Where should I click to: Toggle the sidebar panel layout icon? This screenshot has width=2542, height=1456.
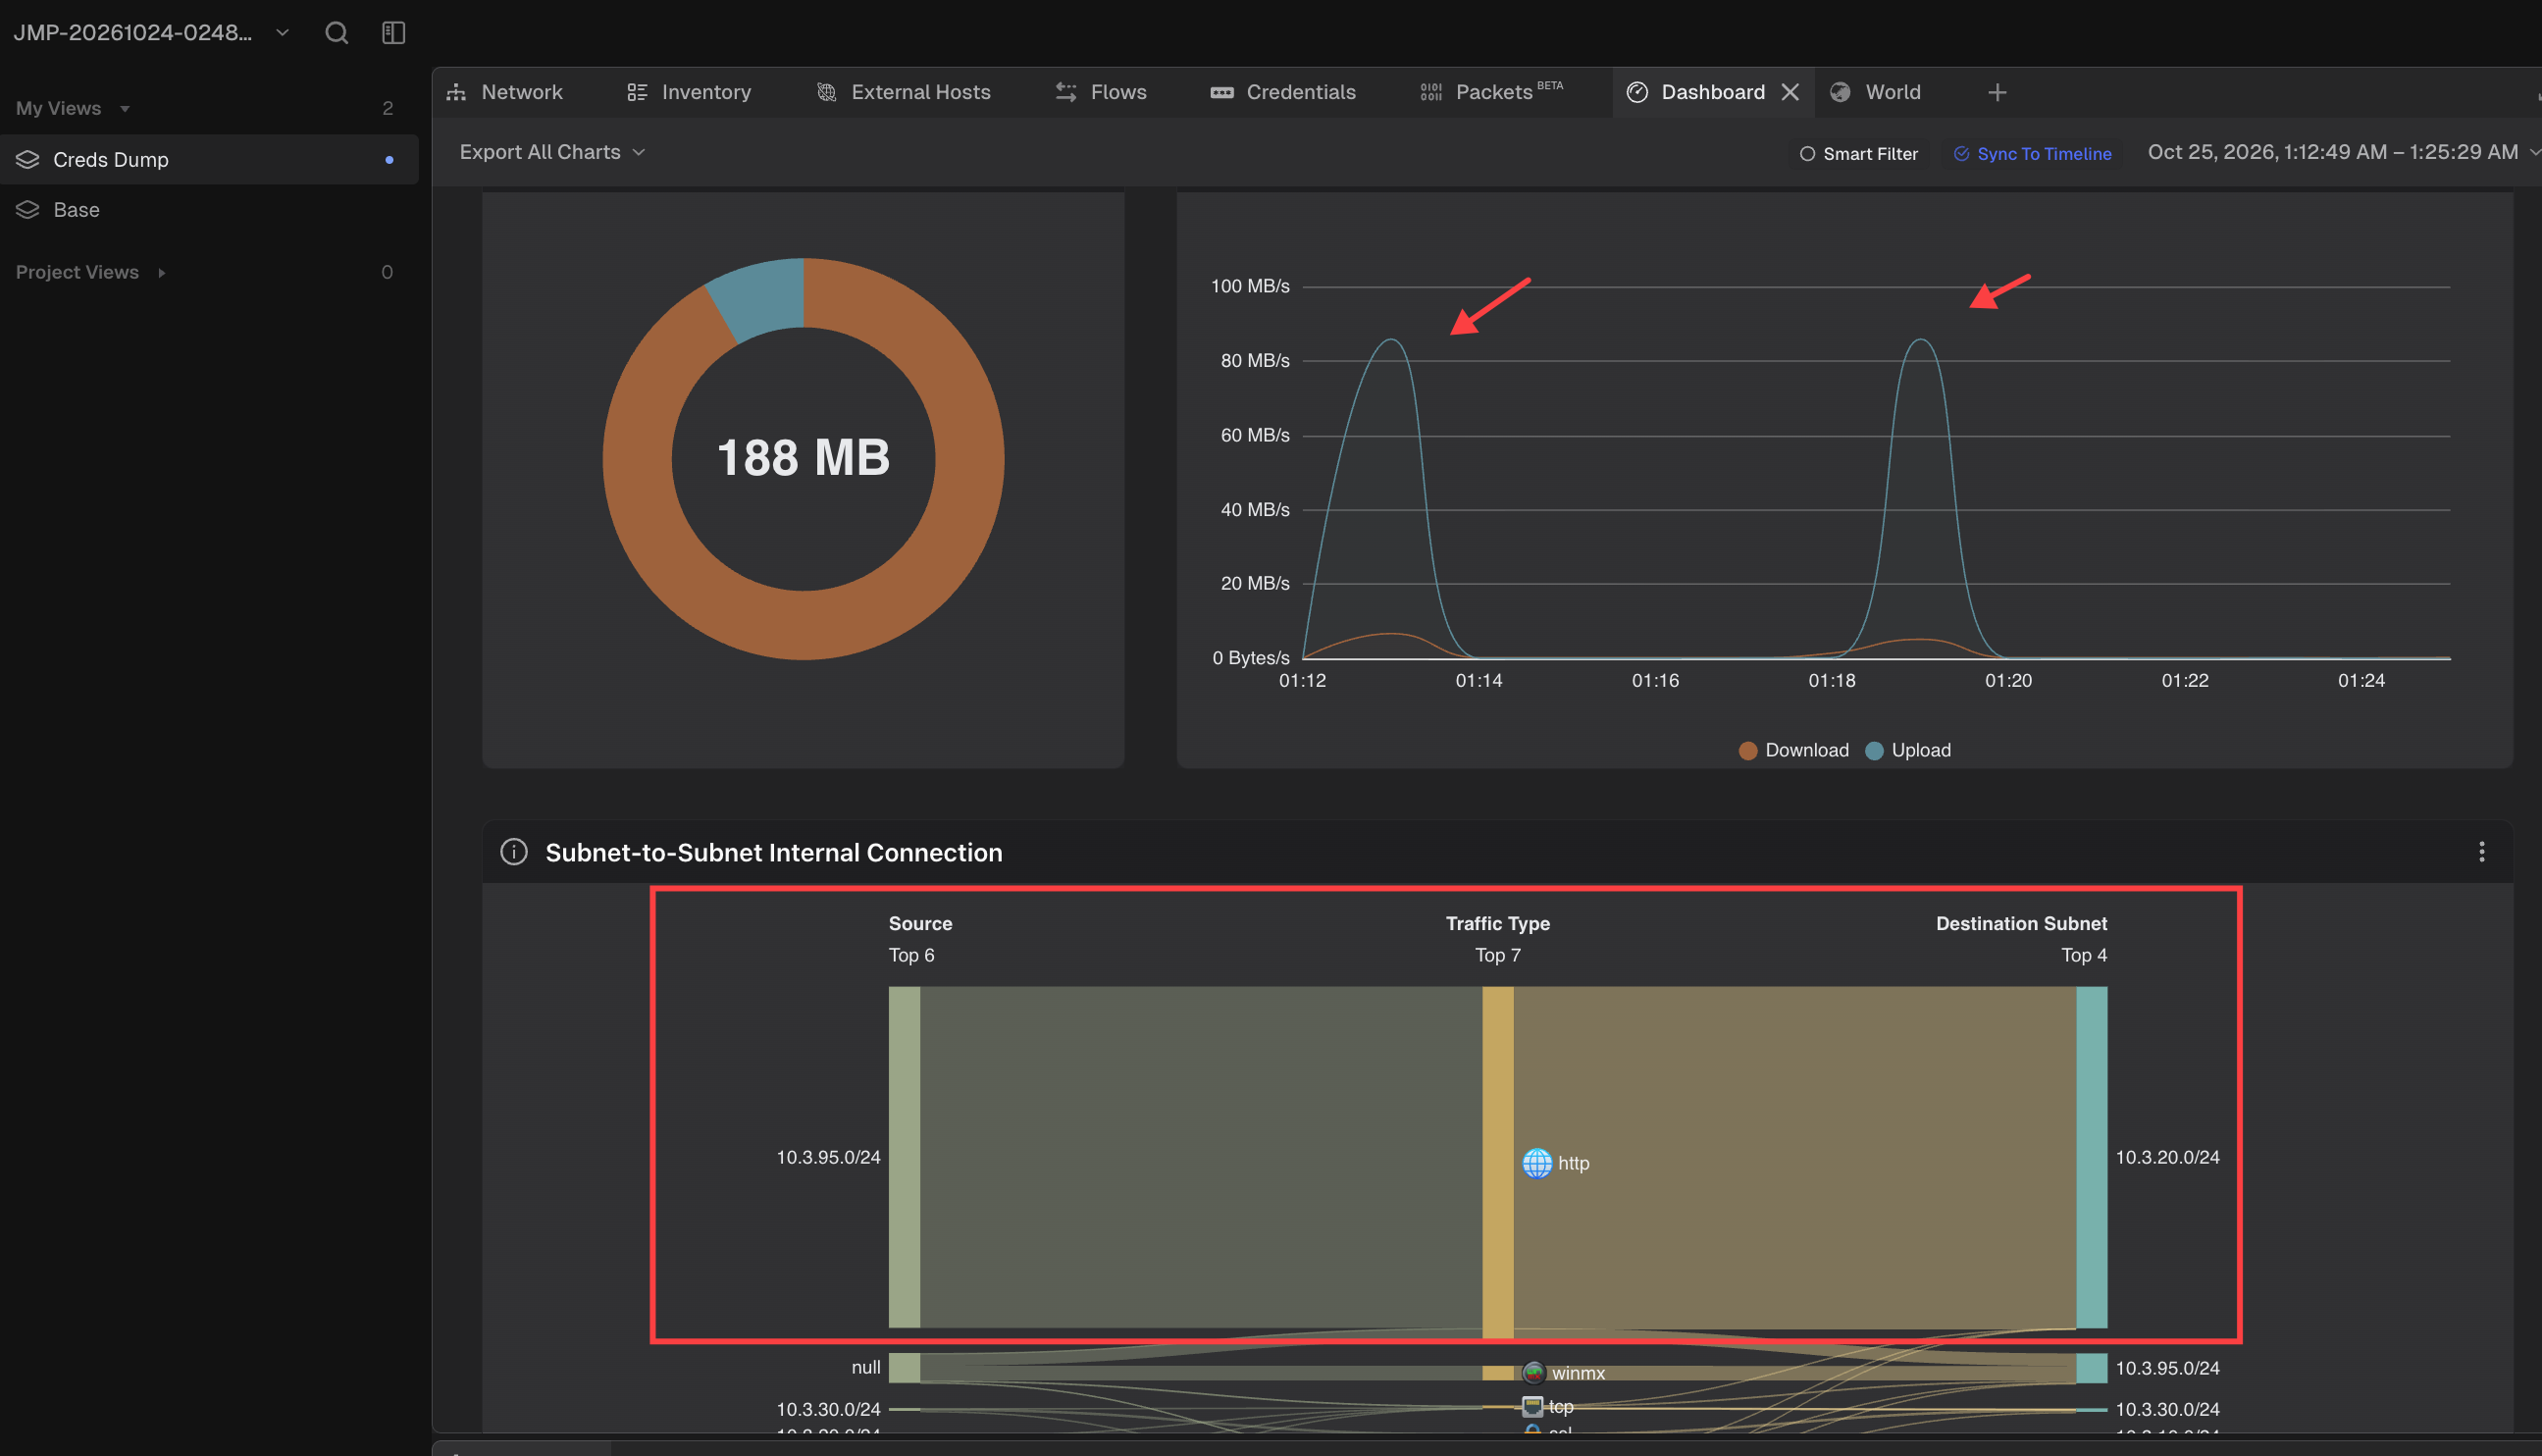pyautogui.click(x=393, y=33)
